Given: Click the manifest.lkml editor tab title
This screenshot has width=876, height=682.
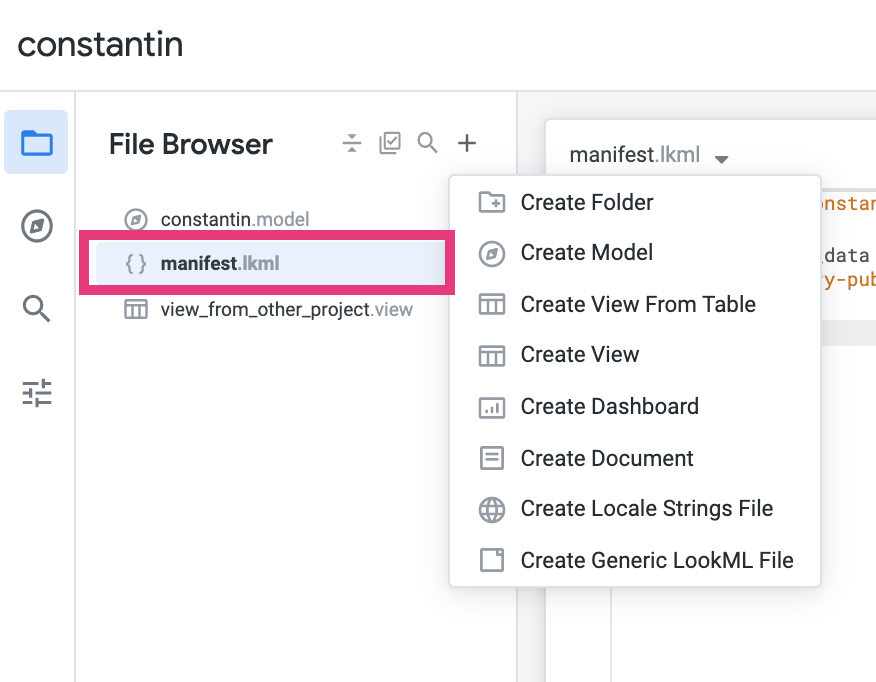Looking at the screenshot, I should tap(635, 155).
